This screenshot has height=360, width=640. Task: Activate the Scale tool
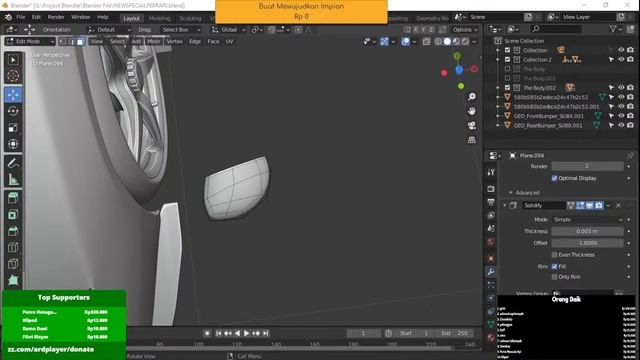(13, 127)
